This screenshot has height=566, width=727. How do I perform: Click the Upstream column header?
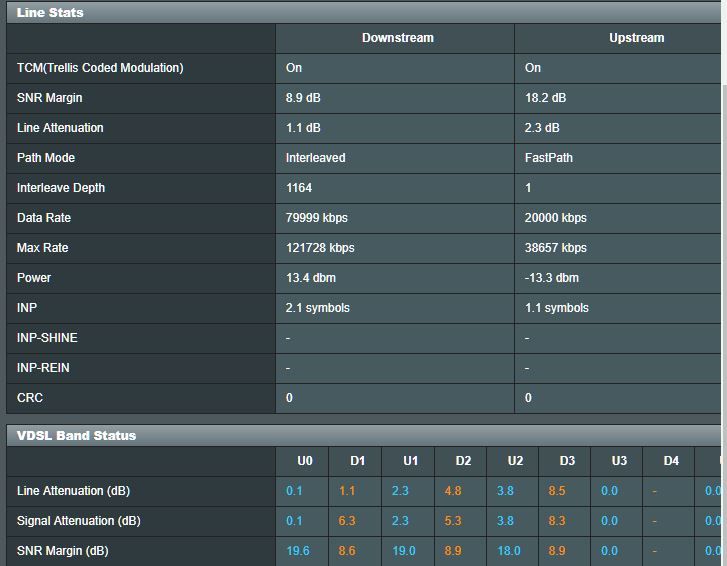(x=636, y=38)
